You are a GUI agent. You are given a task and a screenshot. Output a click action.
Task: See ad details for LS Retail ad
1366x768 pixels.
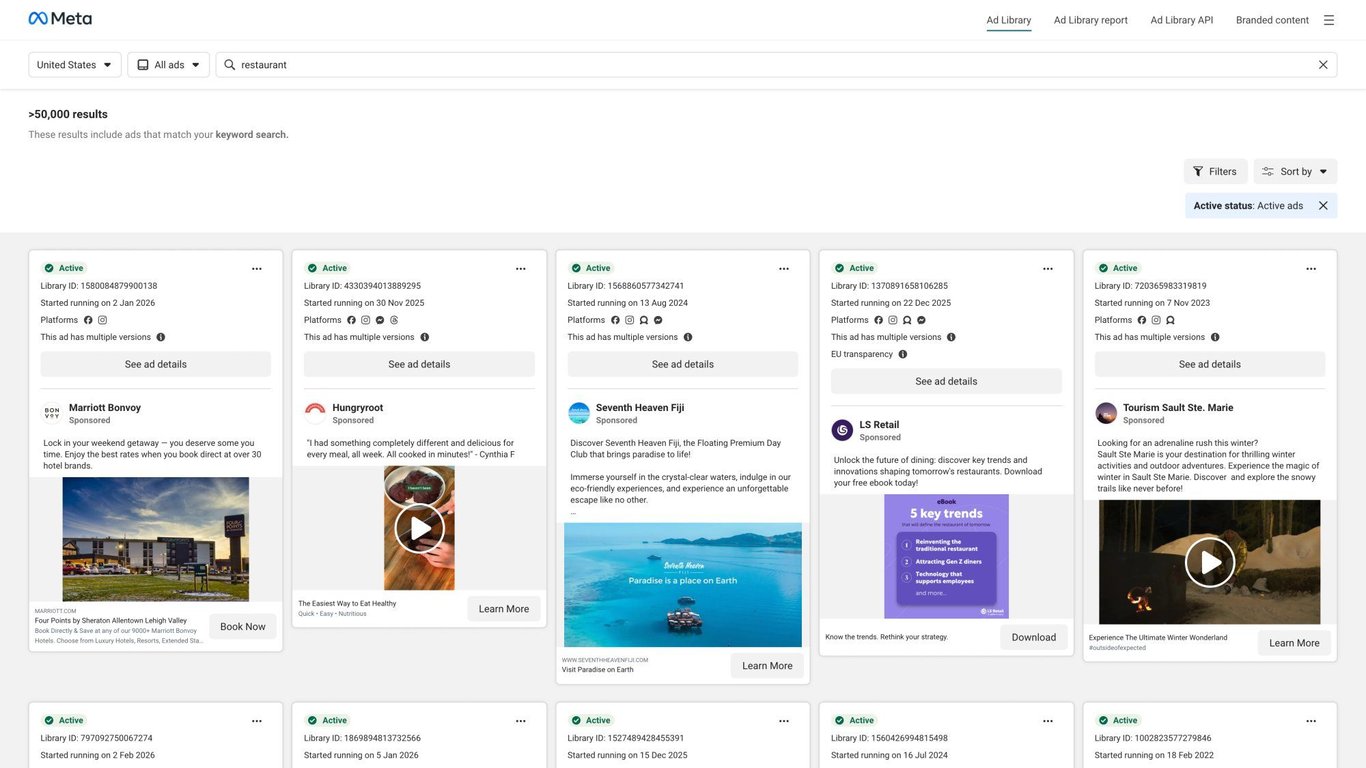coord(946,381)
